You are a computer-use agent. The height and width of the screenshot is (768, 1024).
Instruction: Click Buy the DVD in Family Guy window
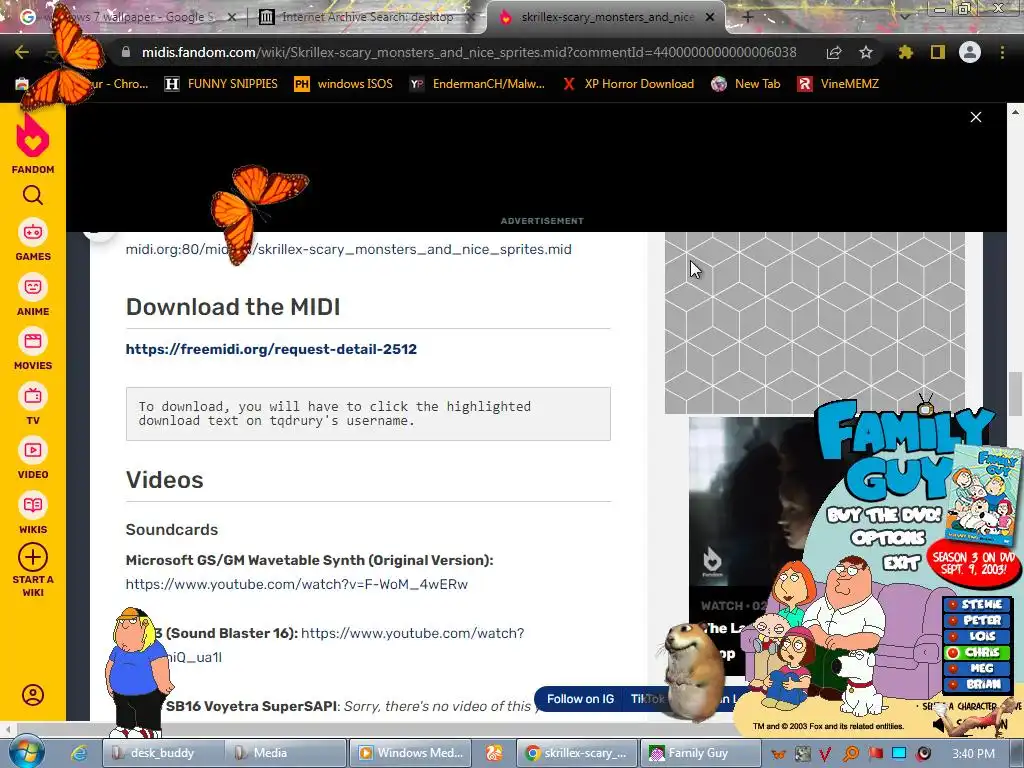(x=884, y=515)
